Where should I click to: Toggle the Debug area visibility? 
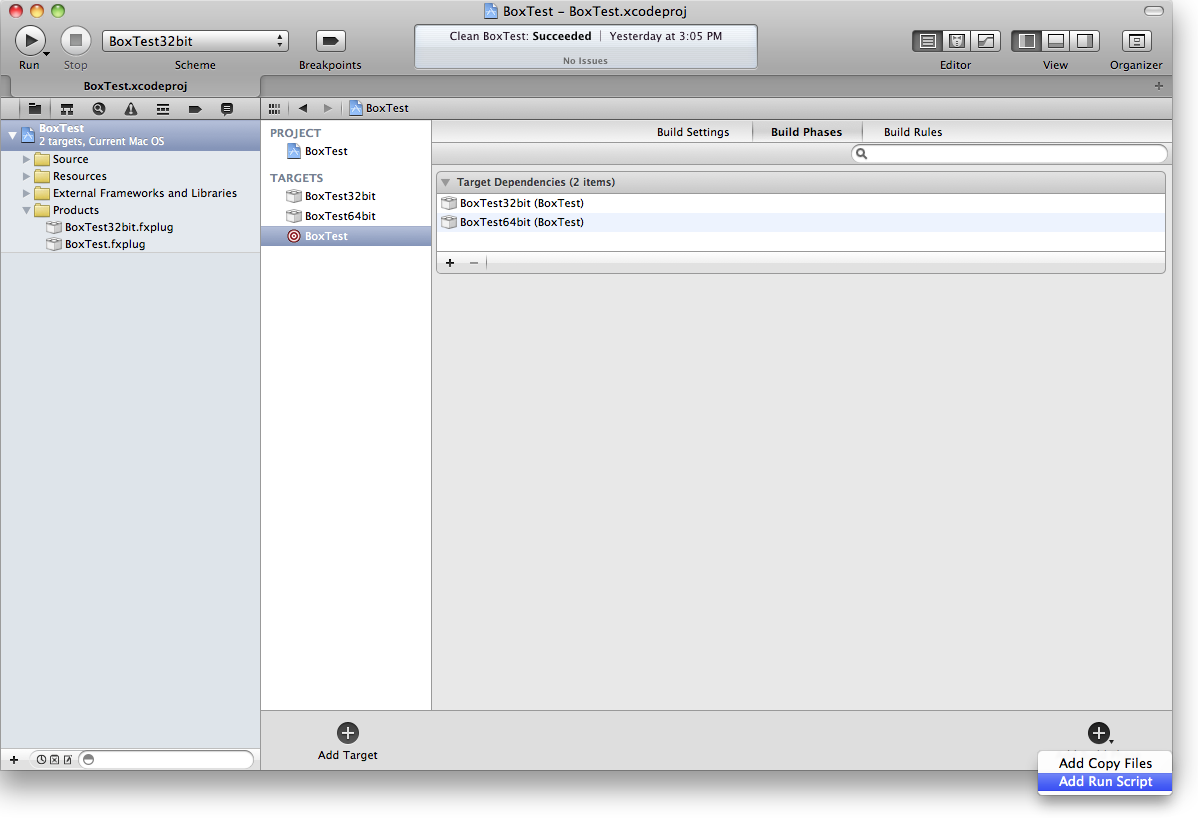click(x=1055, y=41)
